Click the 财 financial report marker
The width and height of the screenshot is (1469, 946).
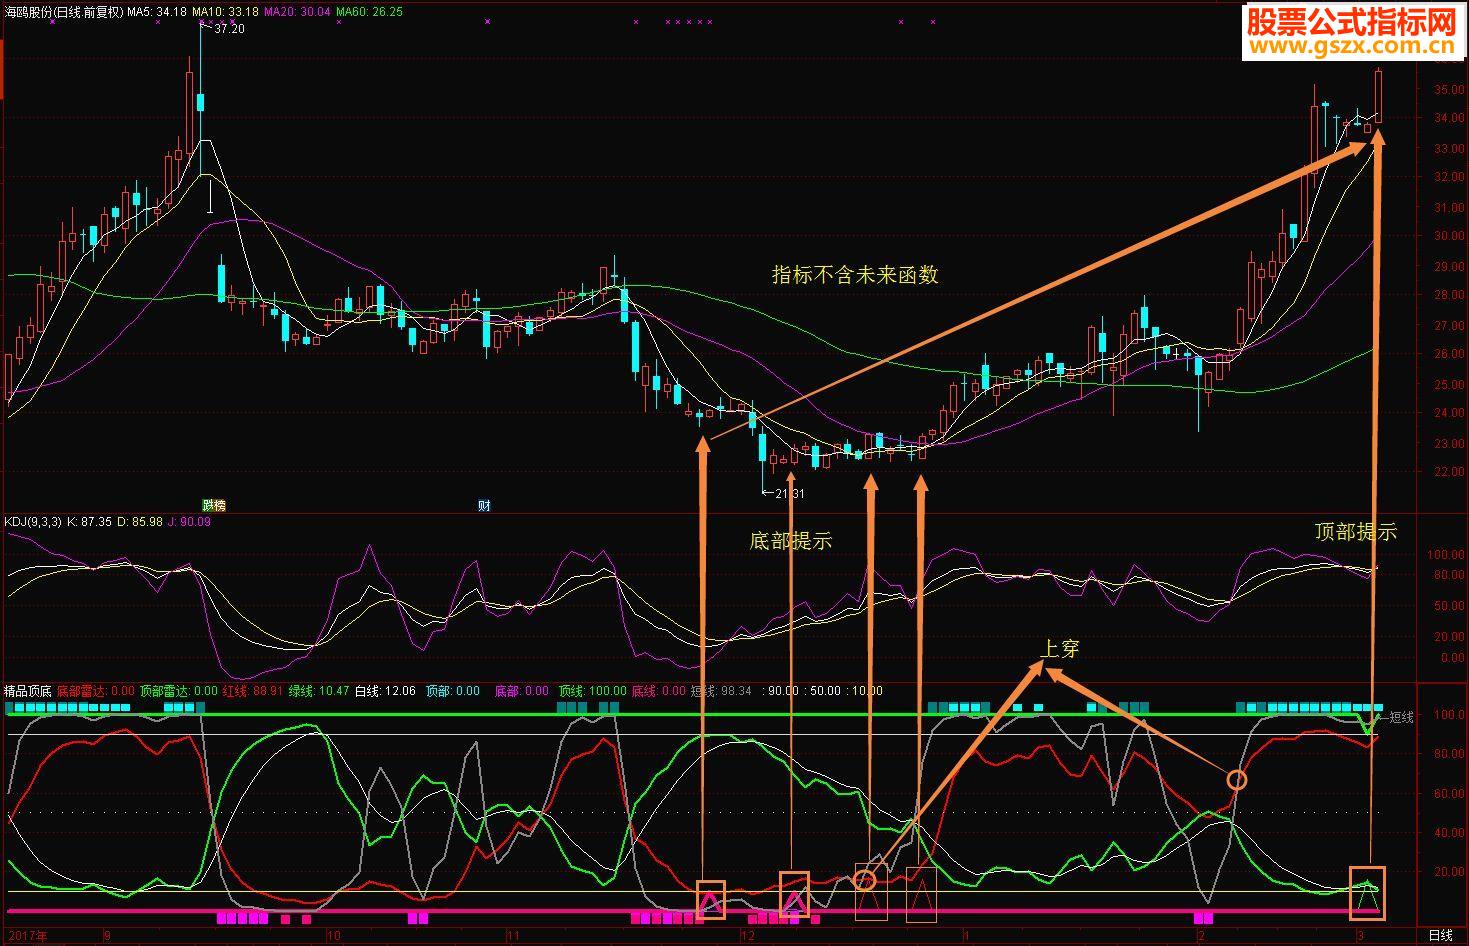(484, 506)
